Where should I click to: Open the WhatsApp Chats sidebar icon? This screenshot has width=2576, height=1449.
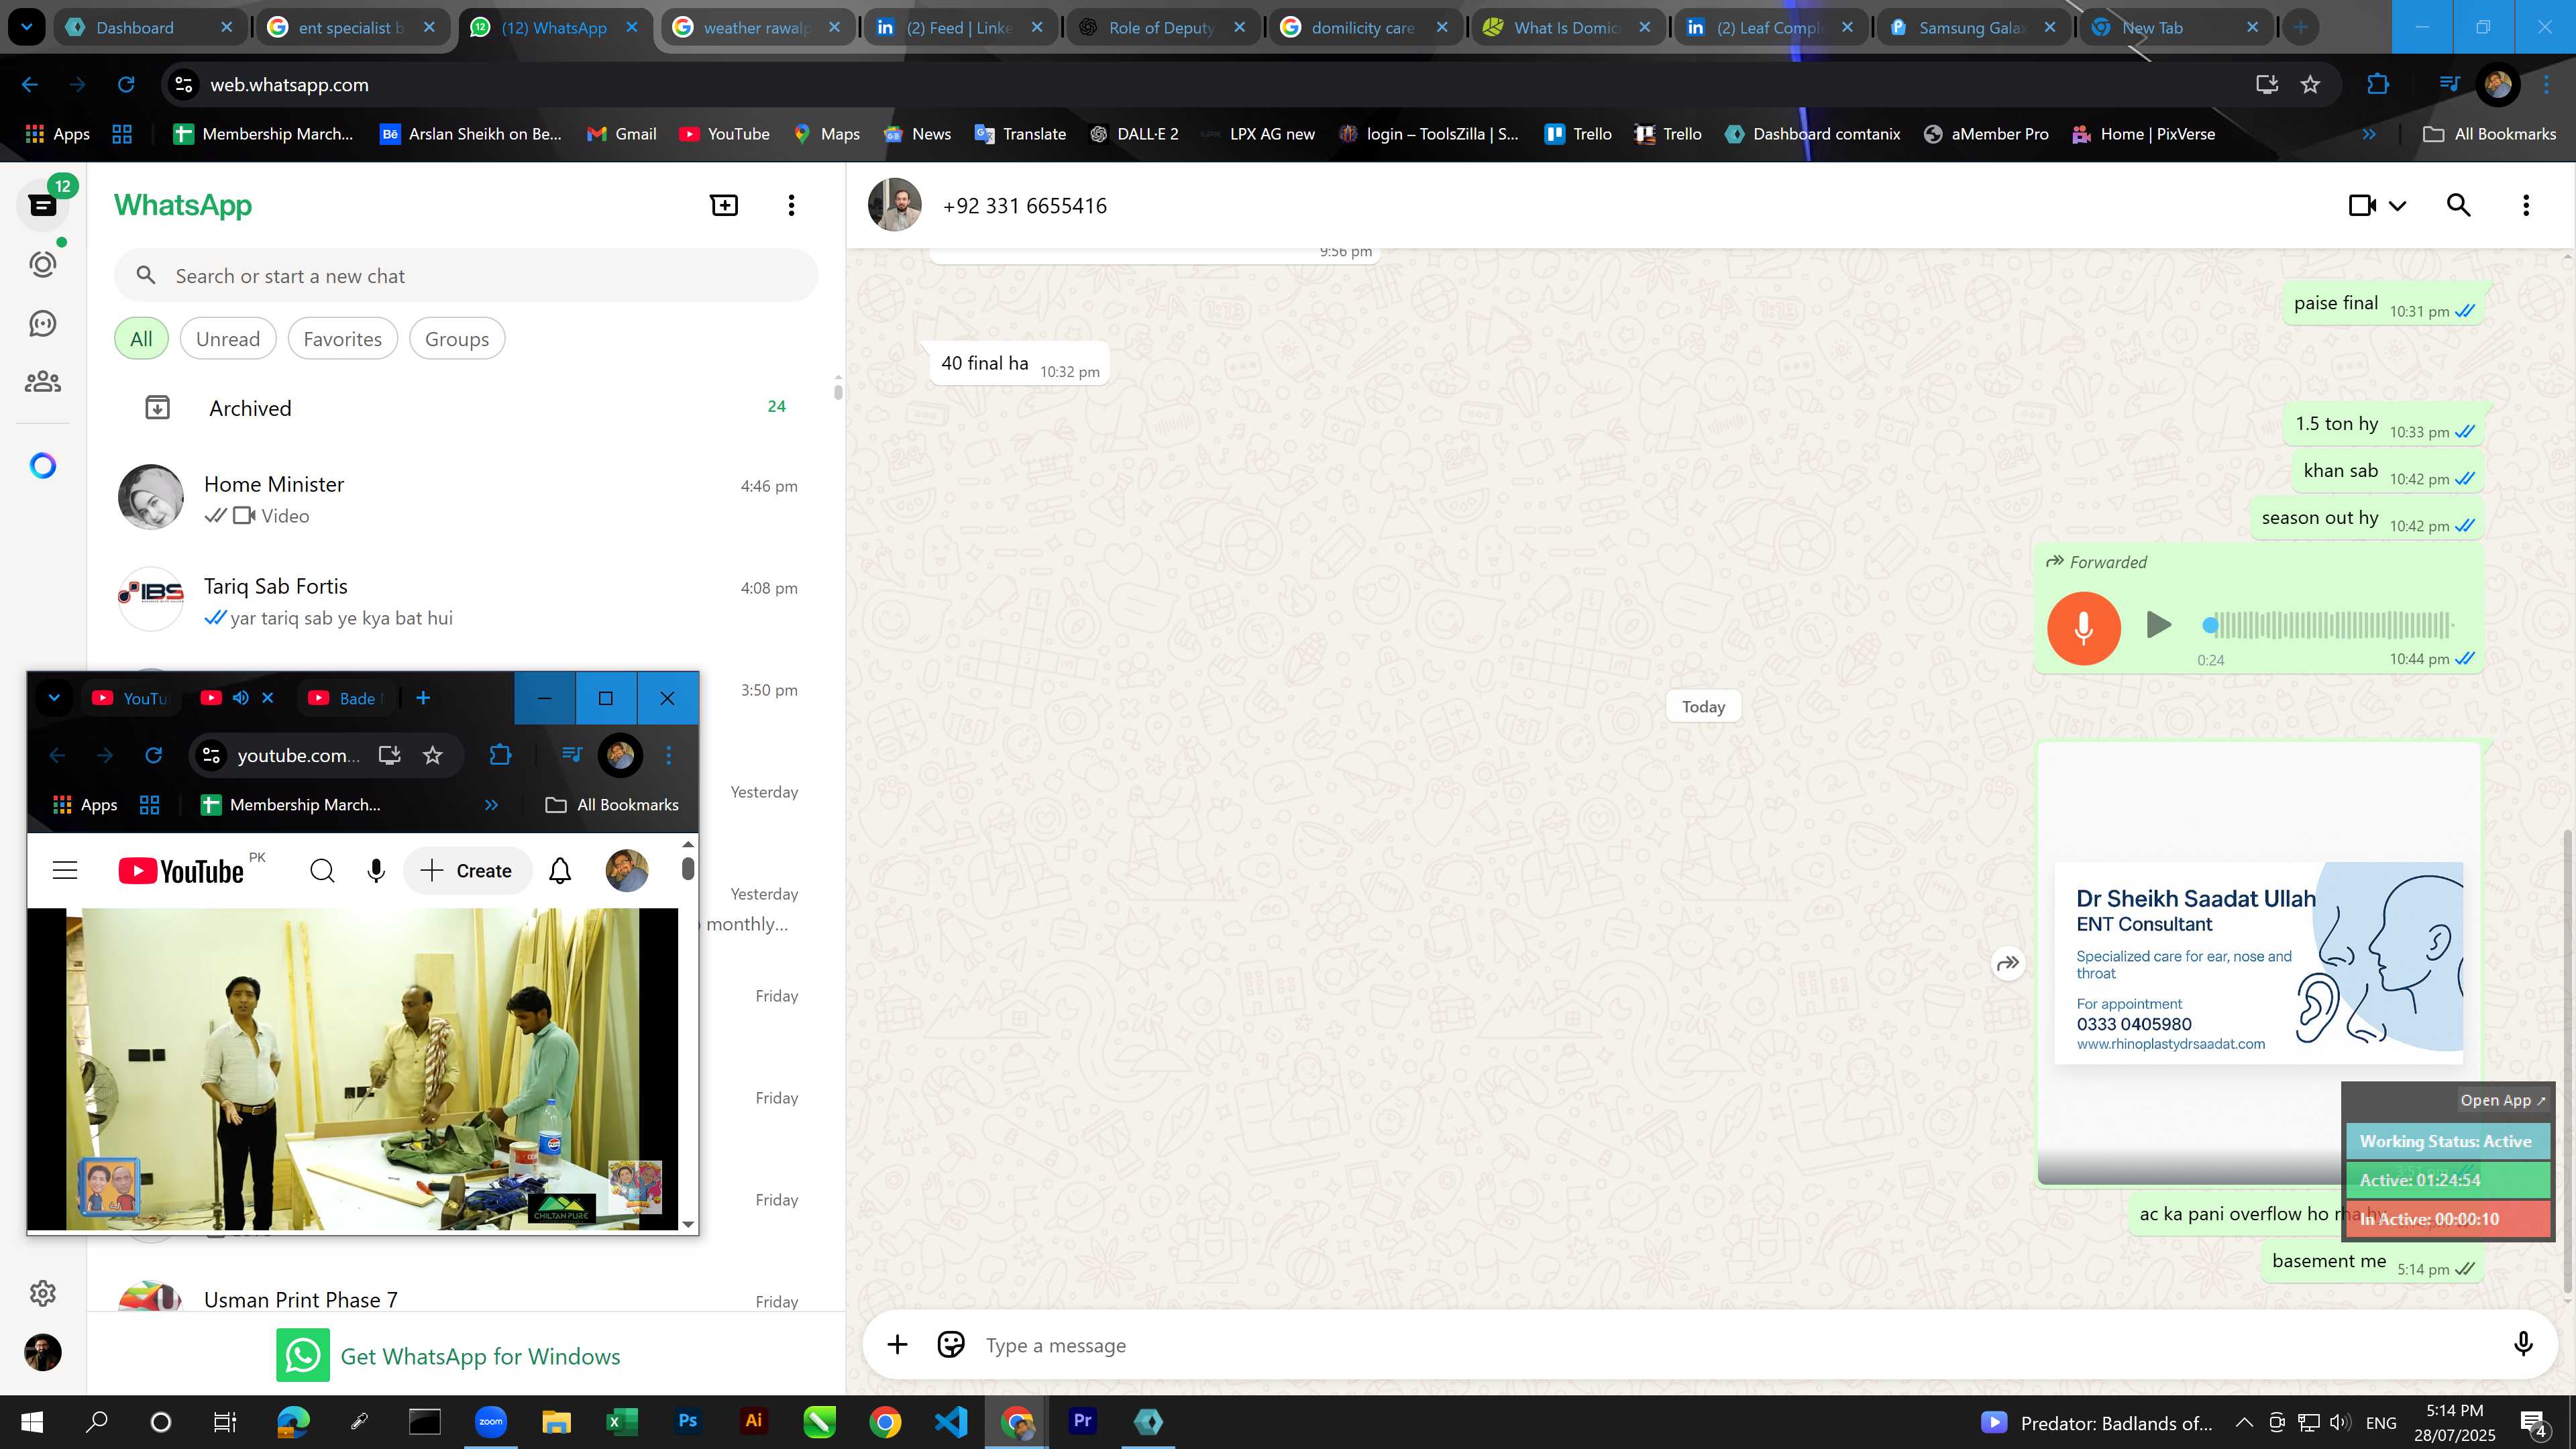(42, 205)
